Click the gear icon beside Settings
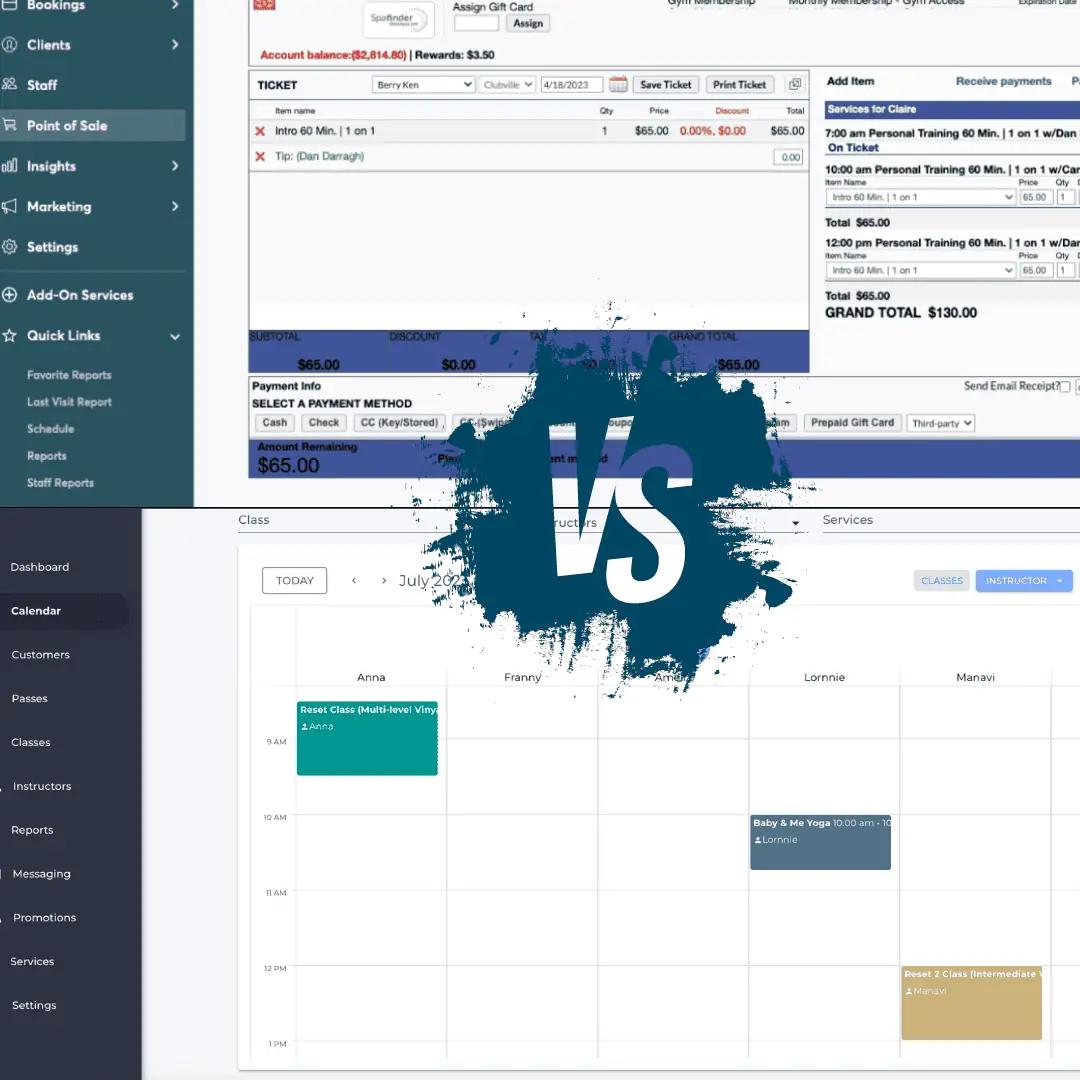1080x1080 pixels. coord(10,247)
